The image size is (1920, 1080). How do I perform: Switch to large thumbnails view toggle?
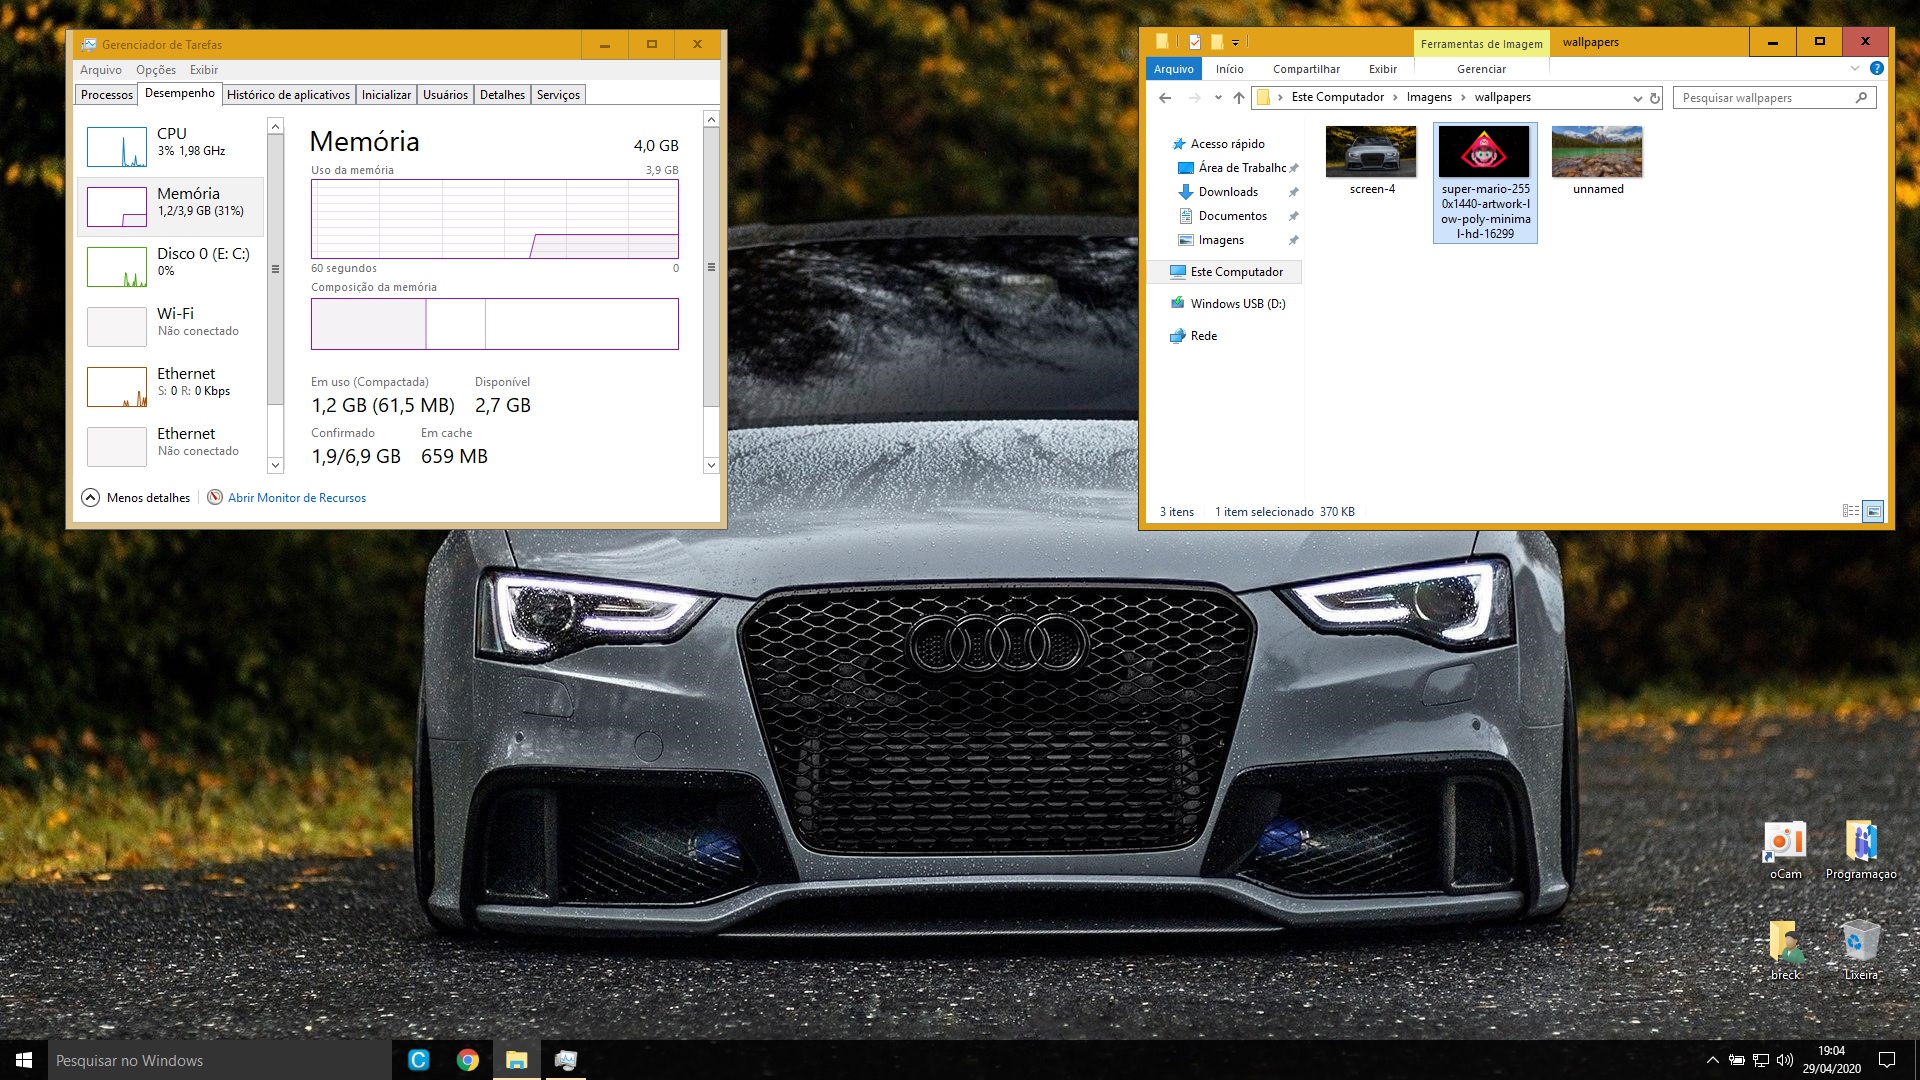[1874, 511]
